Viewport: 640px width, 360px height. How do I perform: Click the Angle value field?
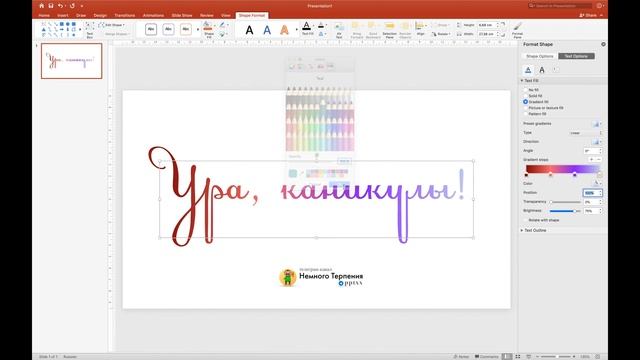click(590, 151)
